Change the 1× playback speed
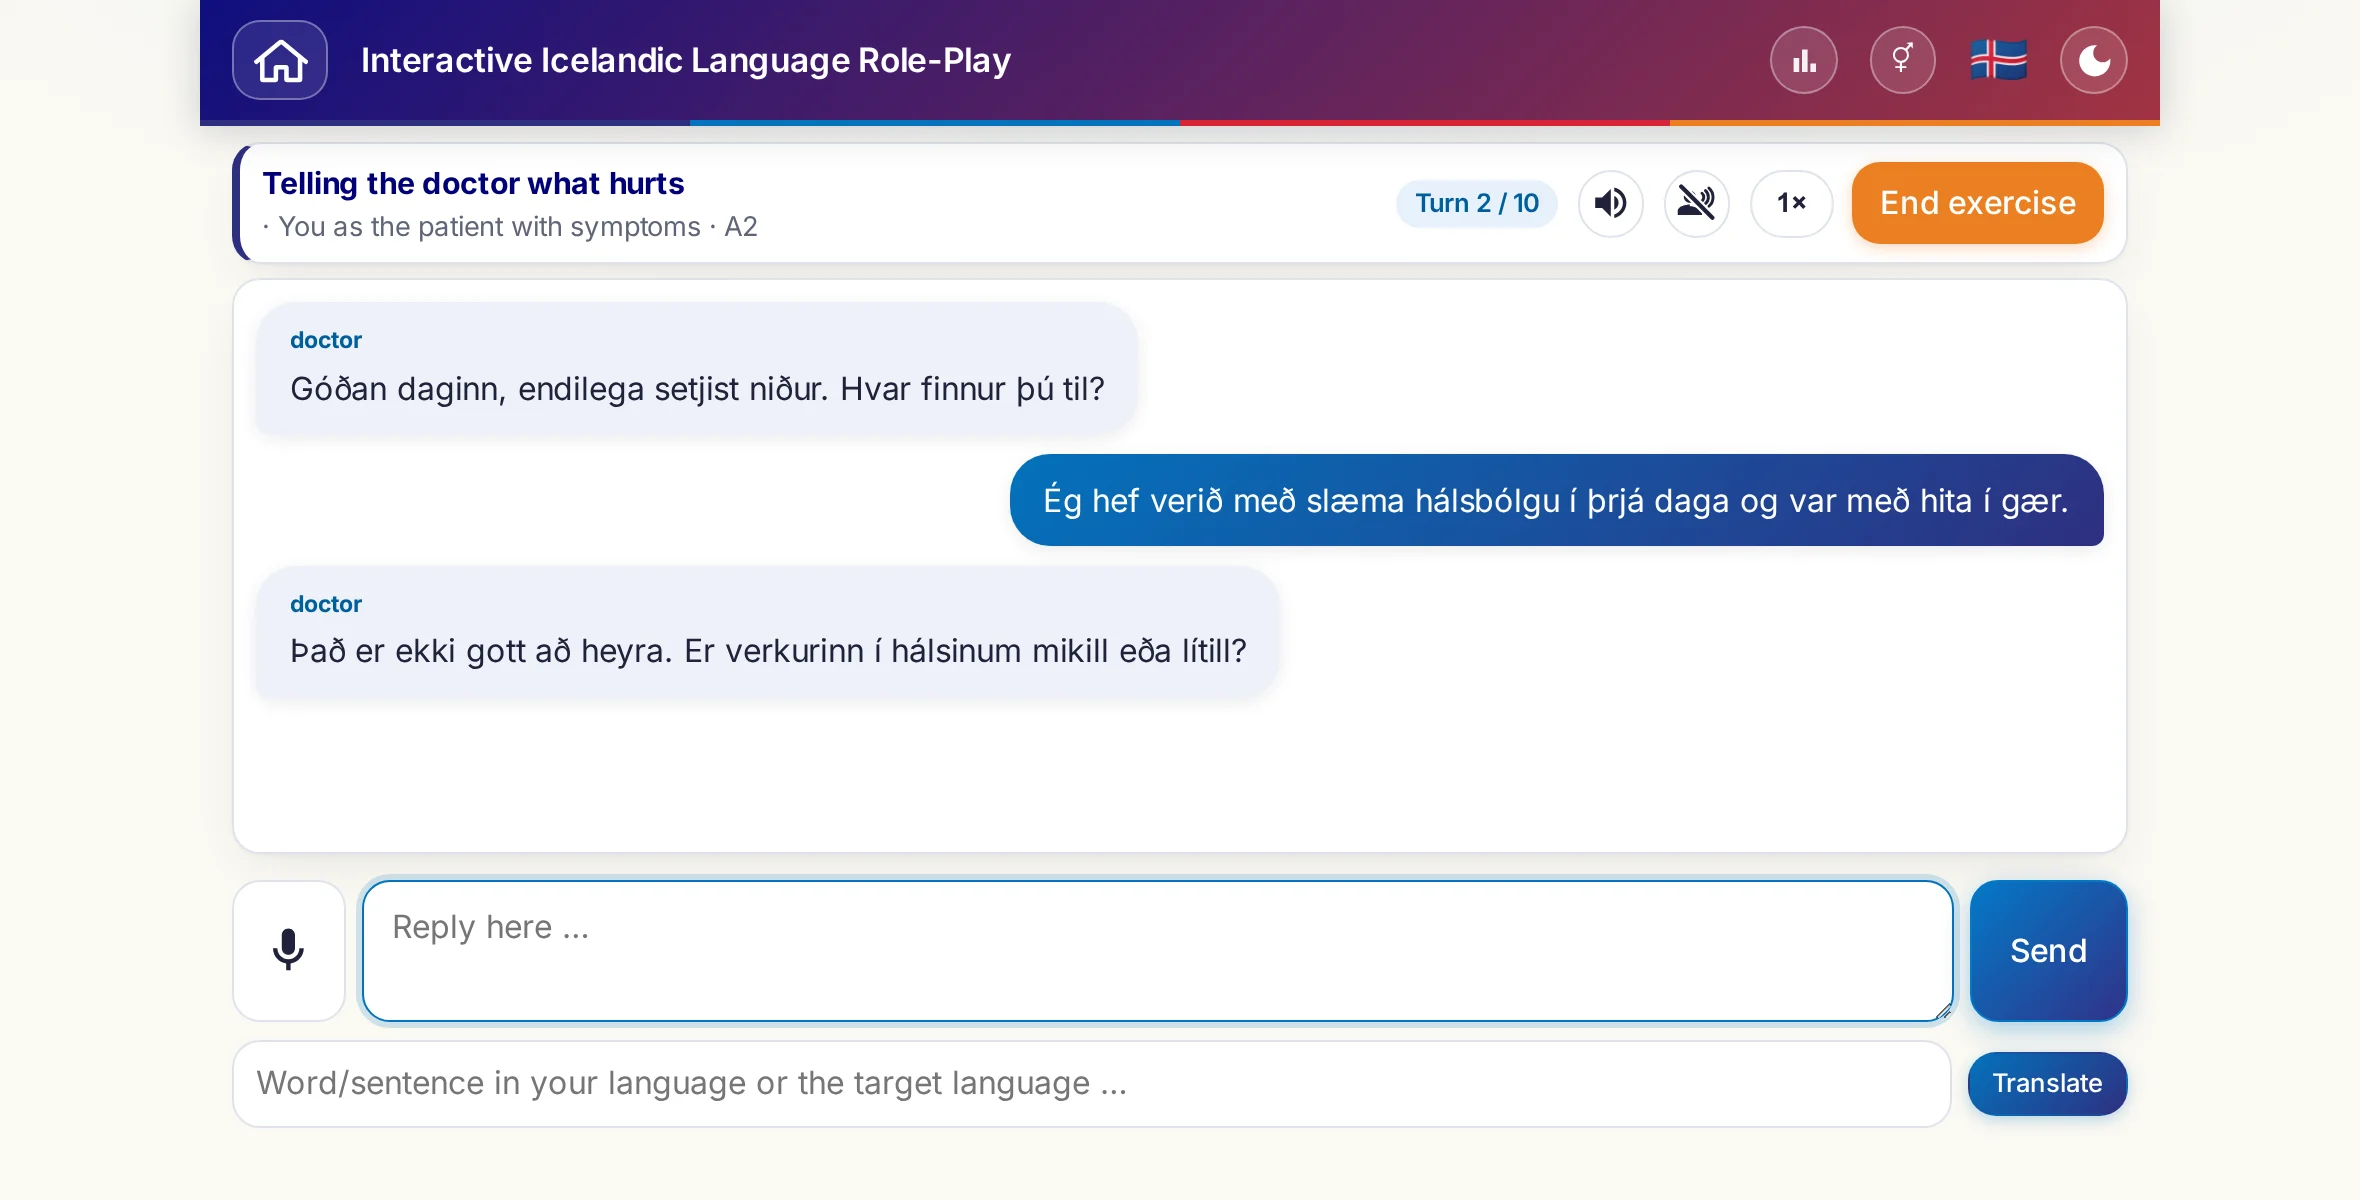Image resolution: width=2360 pixels, height=1200 pixels. 1791,203
